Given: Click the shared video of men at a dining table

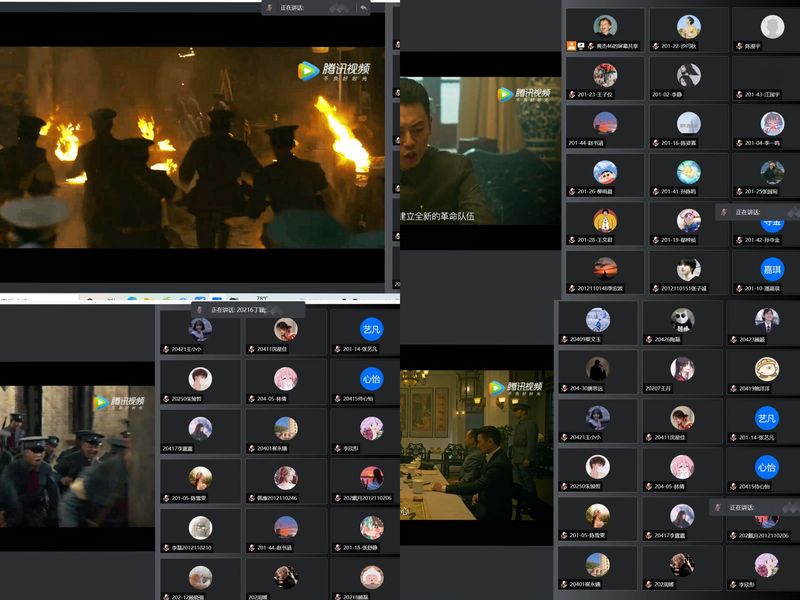Looking at the screenshot, I should 476,445.
